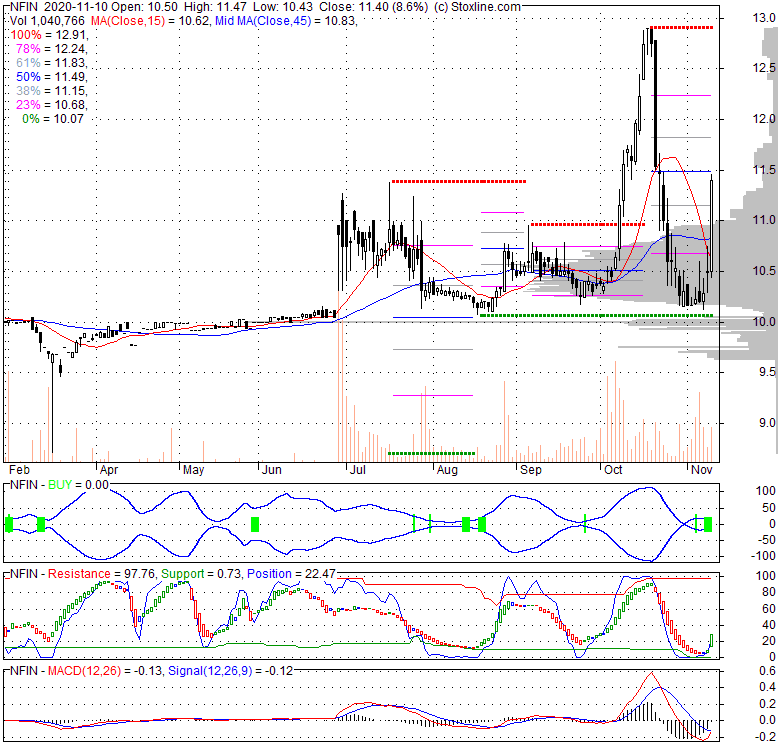
Task: Click the 11.5 price axis label
Action: [764, 170]
